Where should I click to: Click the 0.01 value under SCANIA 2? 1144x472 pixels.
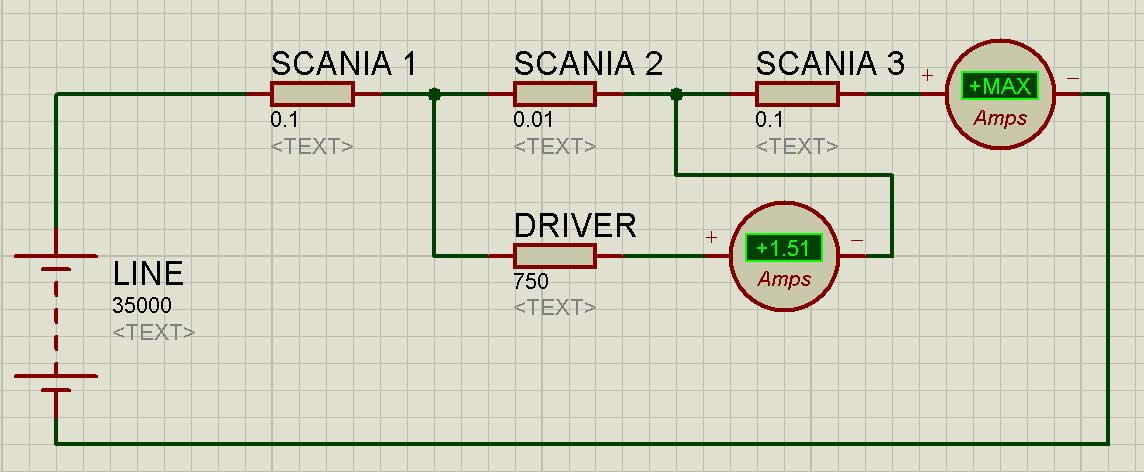533,120
